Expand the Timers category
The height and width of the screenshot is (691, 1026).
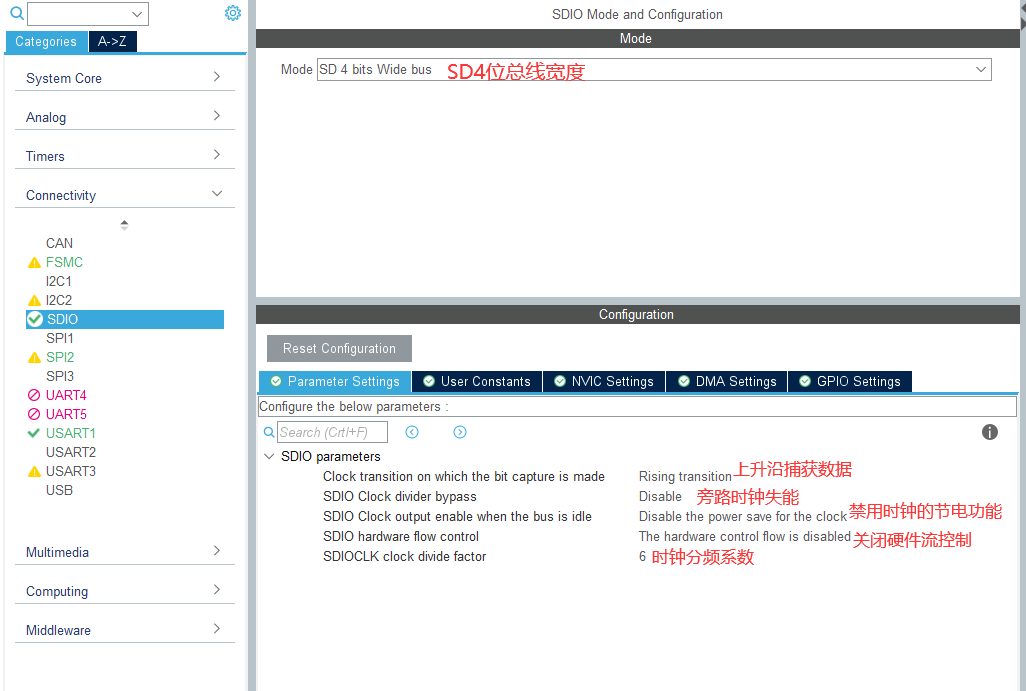click(x=124, y=156)
